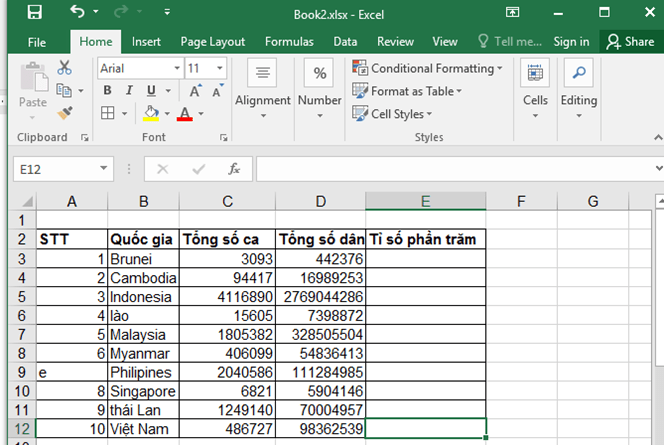Click the Borders icon in Font group
The image size is (664, 446).
click(108, 113)
